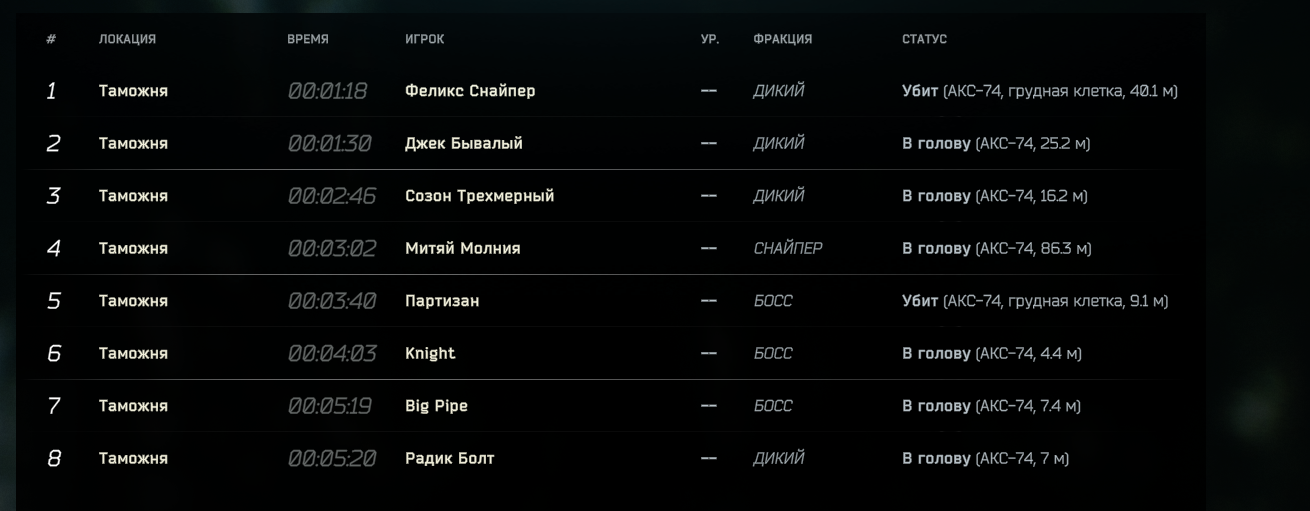Click the ФРАКЦИЯ column header
Screen dimensions: 1310x511
tap(782, 39)
